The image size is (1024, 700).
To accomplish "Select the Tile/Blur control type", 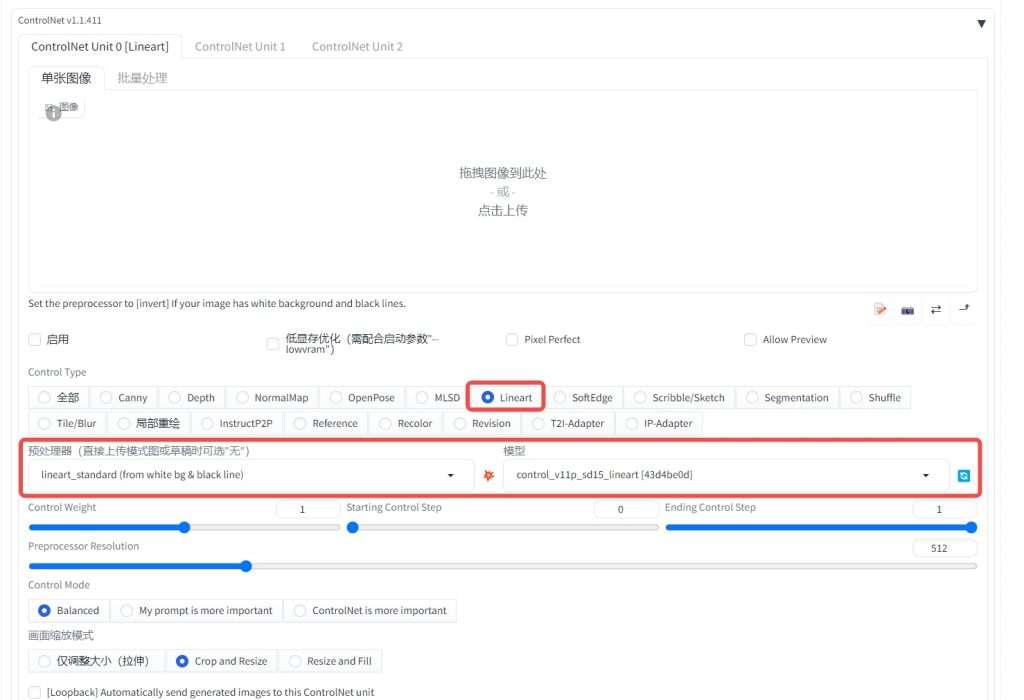I will 67,423.
